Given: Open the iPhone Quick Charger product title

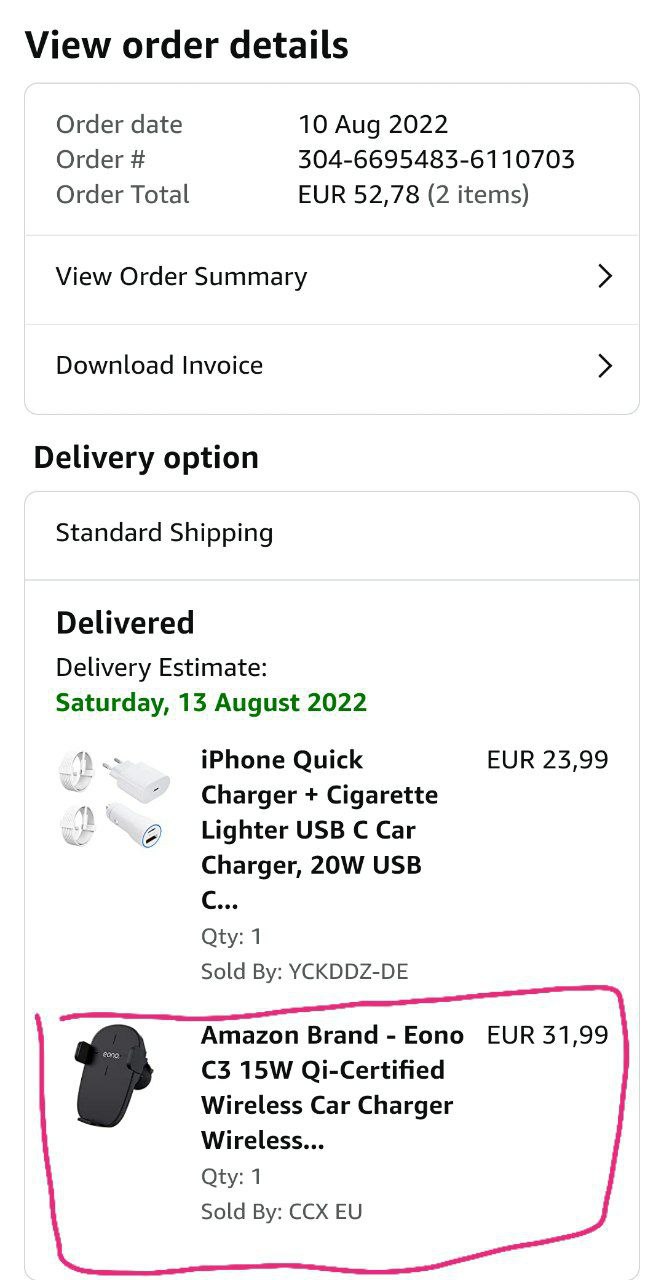Looking at the screenshot, I should pos(320,829).
